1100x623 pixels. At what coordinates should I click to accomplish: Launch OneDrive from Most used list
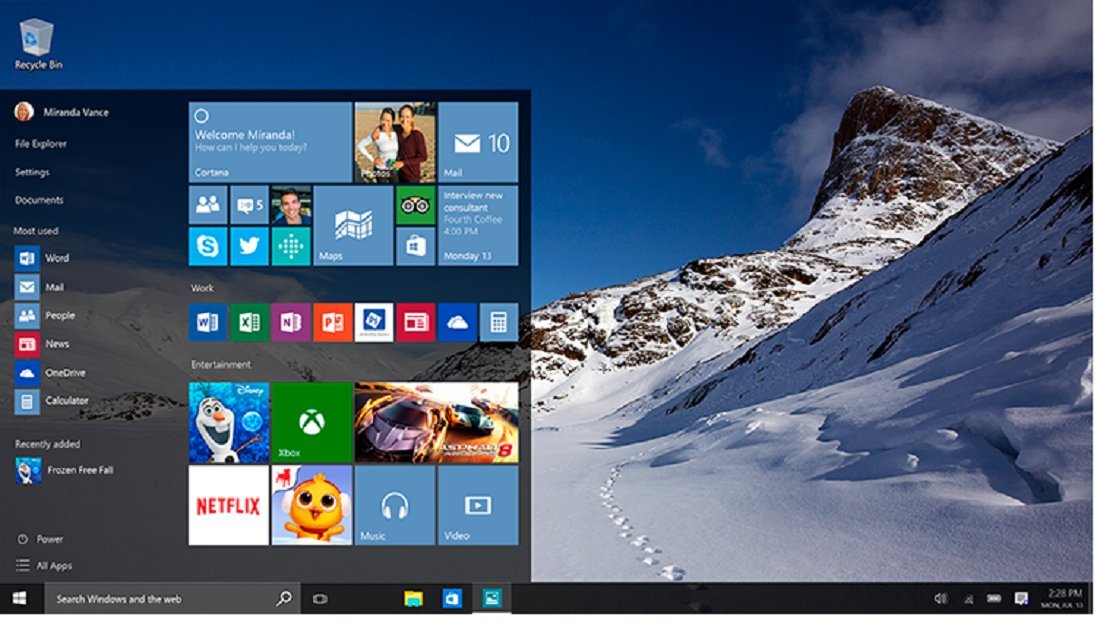(x=50, y=373)
